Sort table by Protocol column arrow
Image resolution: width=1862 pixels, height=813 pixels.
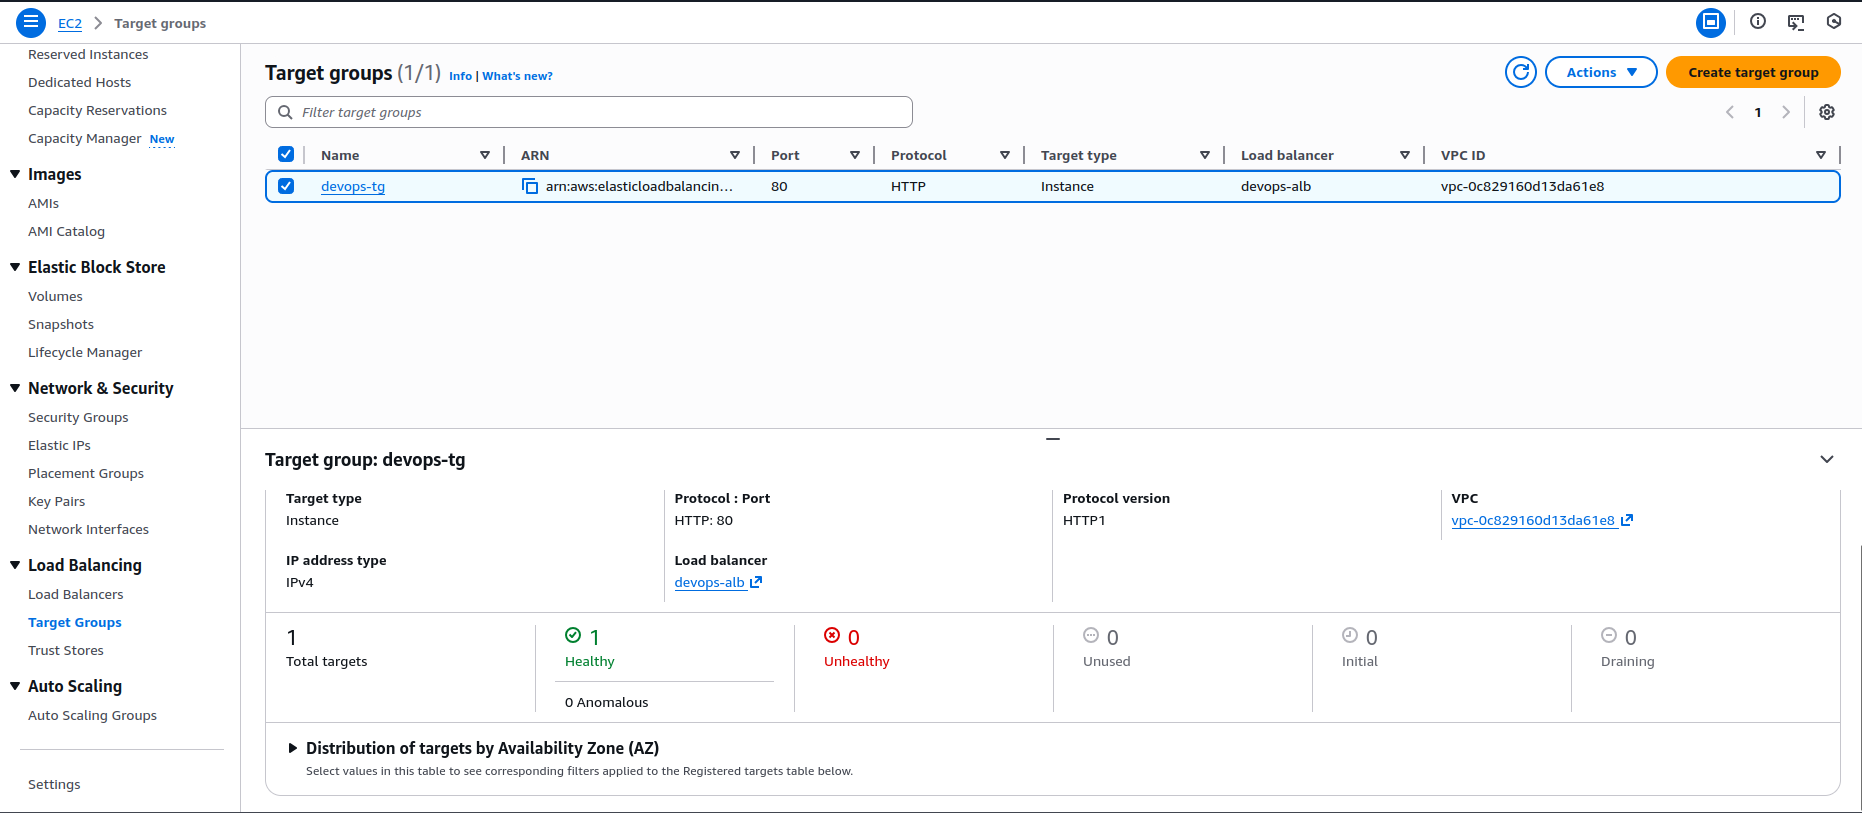(x=1005, y=155)
